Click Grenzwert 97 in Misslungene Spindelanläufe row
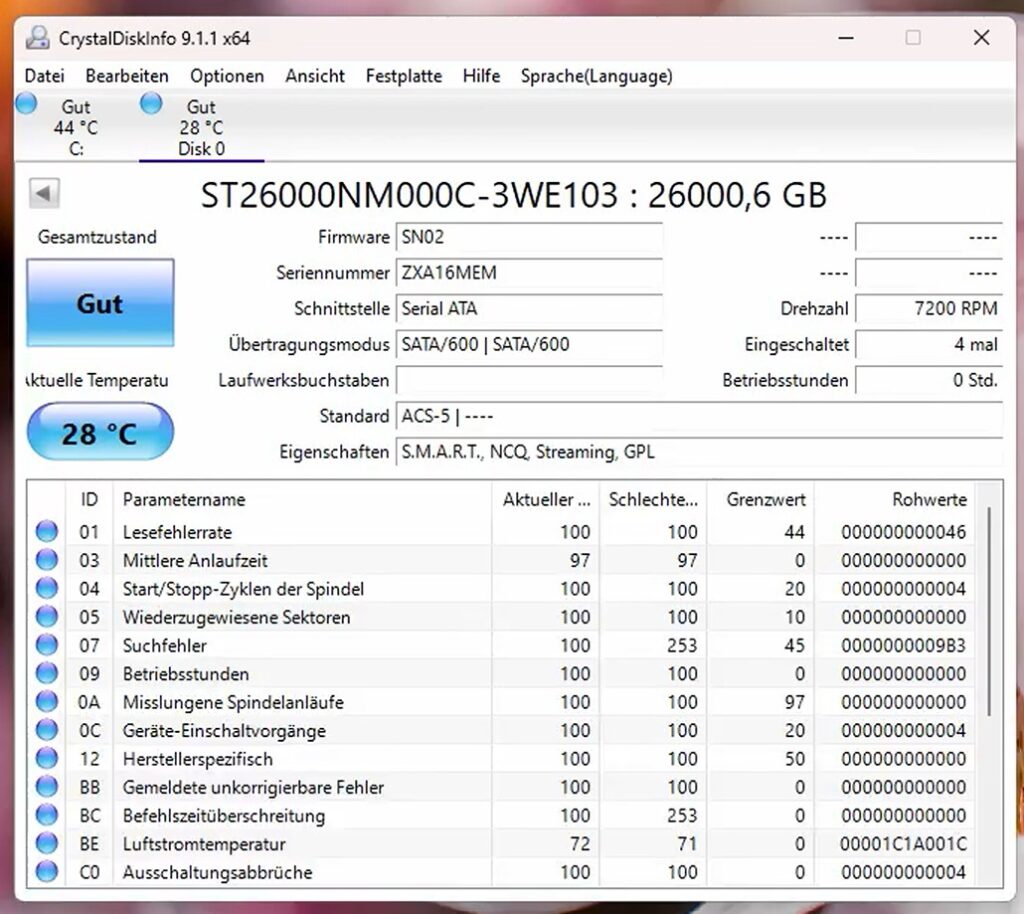 794,702
